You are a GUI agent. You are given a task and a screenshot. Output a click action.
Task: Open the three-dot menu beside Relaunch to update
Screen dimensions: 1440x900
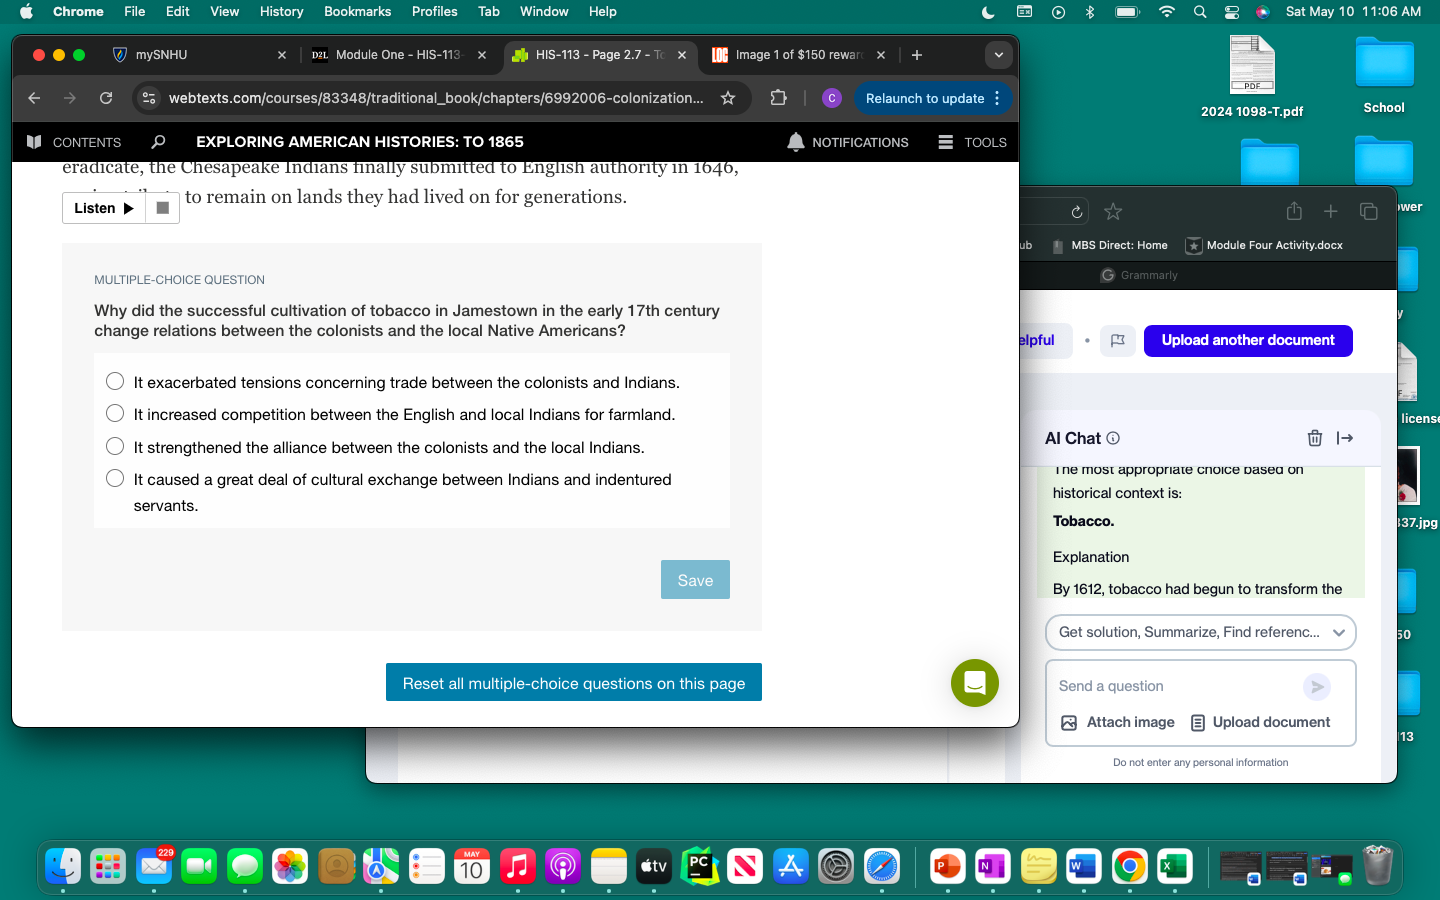(x=997, y=98)
